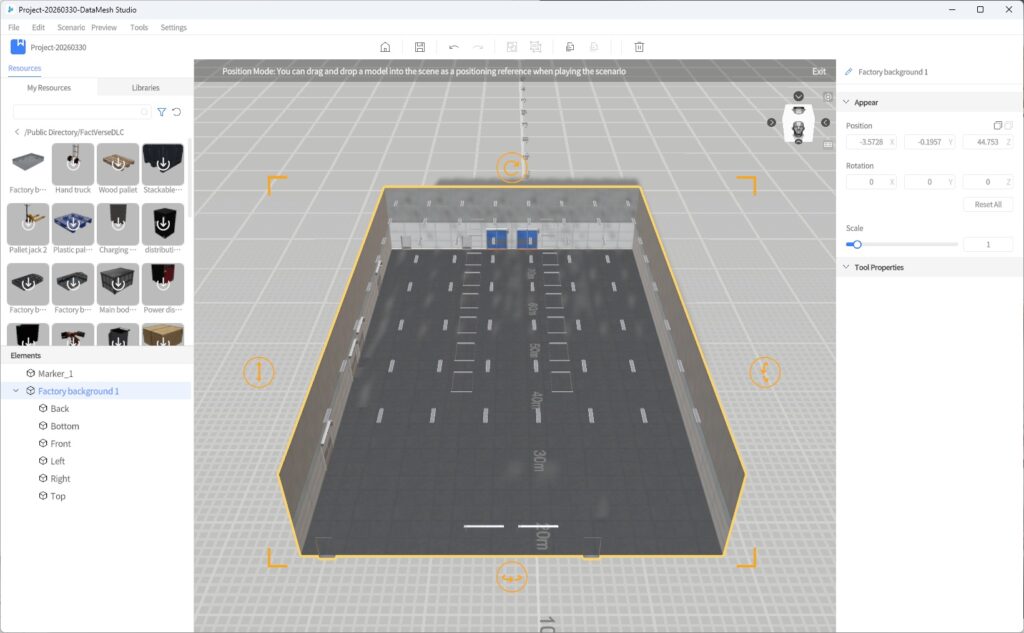Switch to the Libraries tab
Viewport: 1024px width, 633px height.
144,87
